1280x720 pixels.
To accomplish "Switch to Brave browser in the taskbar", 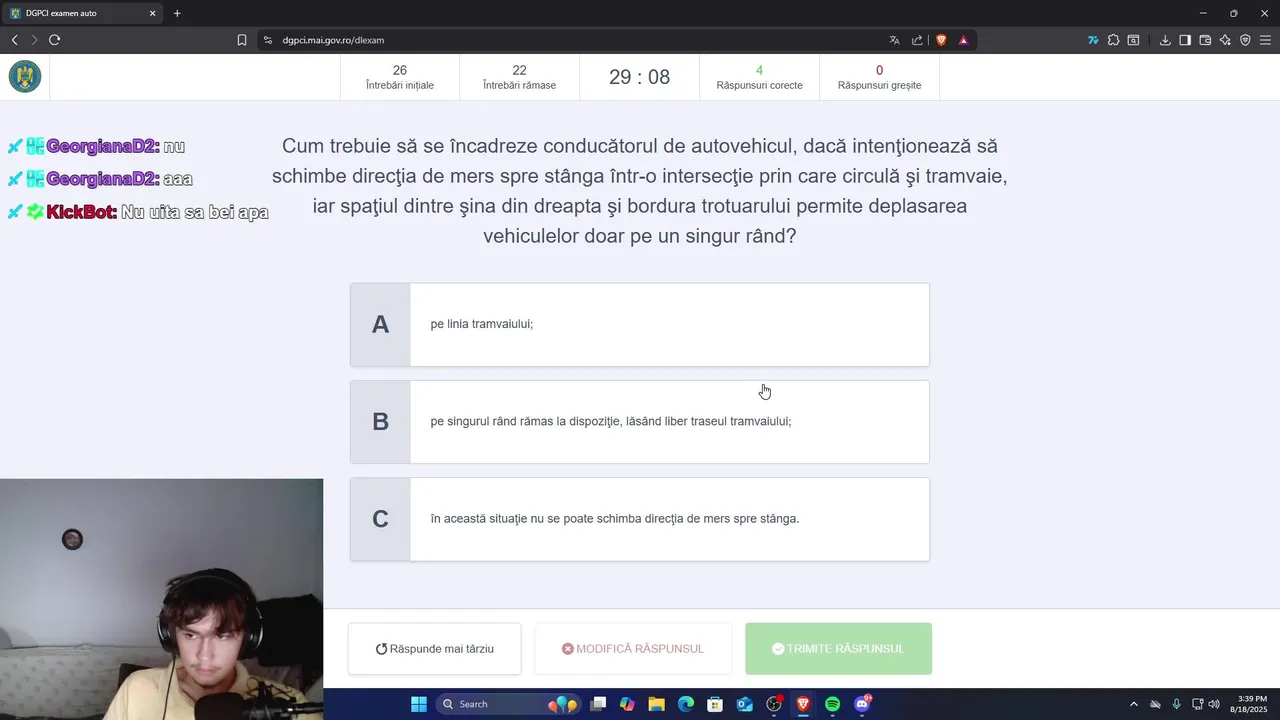I will point(803,704).
